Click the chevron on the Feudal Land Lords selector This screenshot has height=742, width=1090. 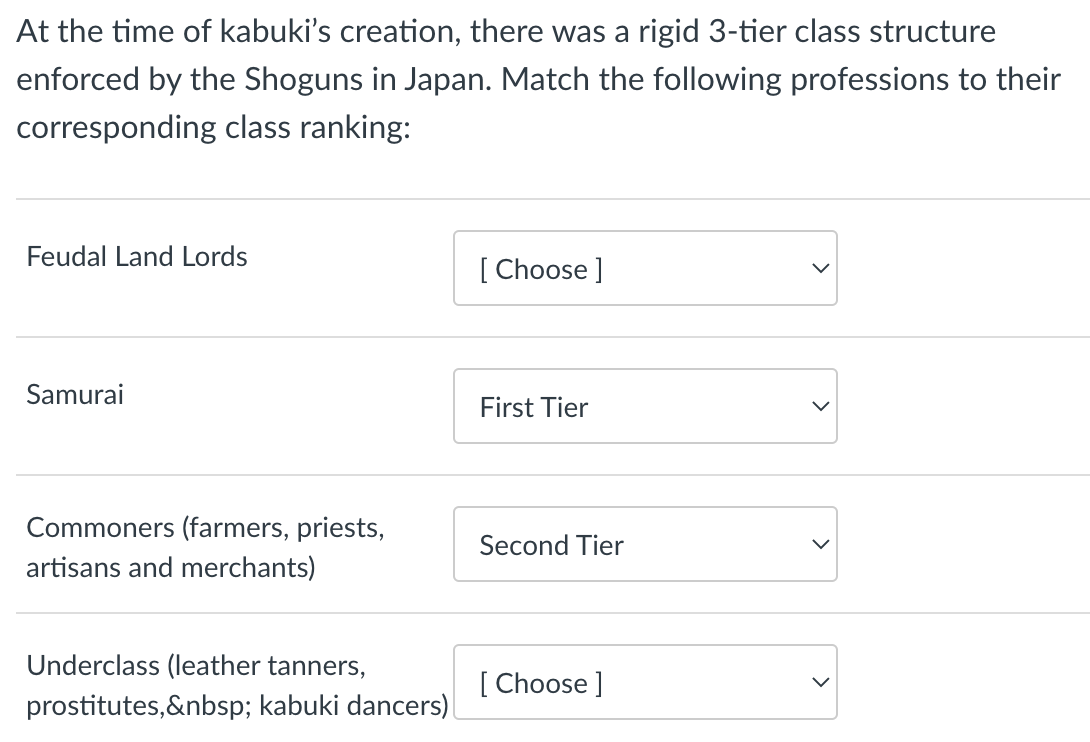tap(819, 268)
